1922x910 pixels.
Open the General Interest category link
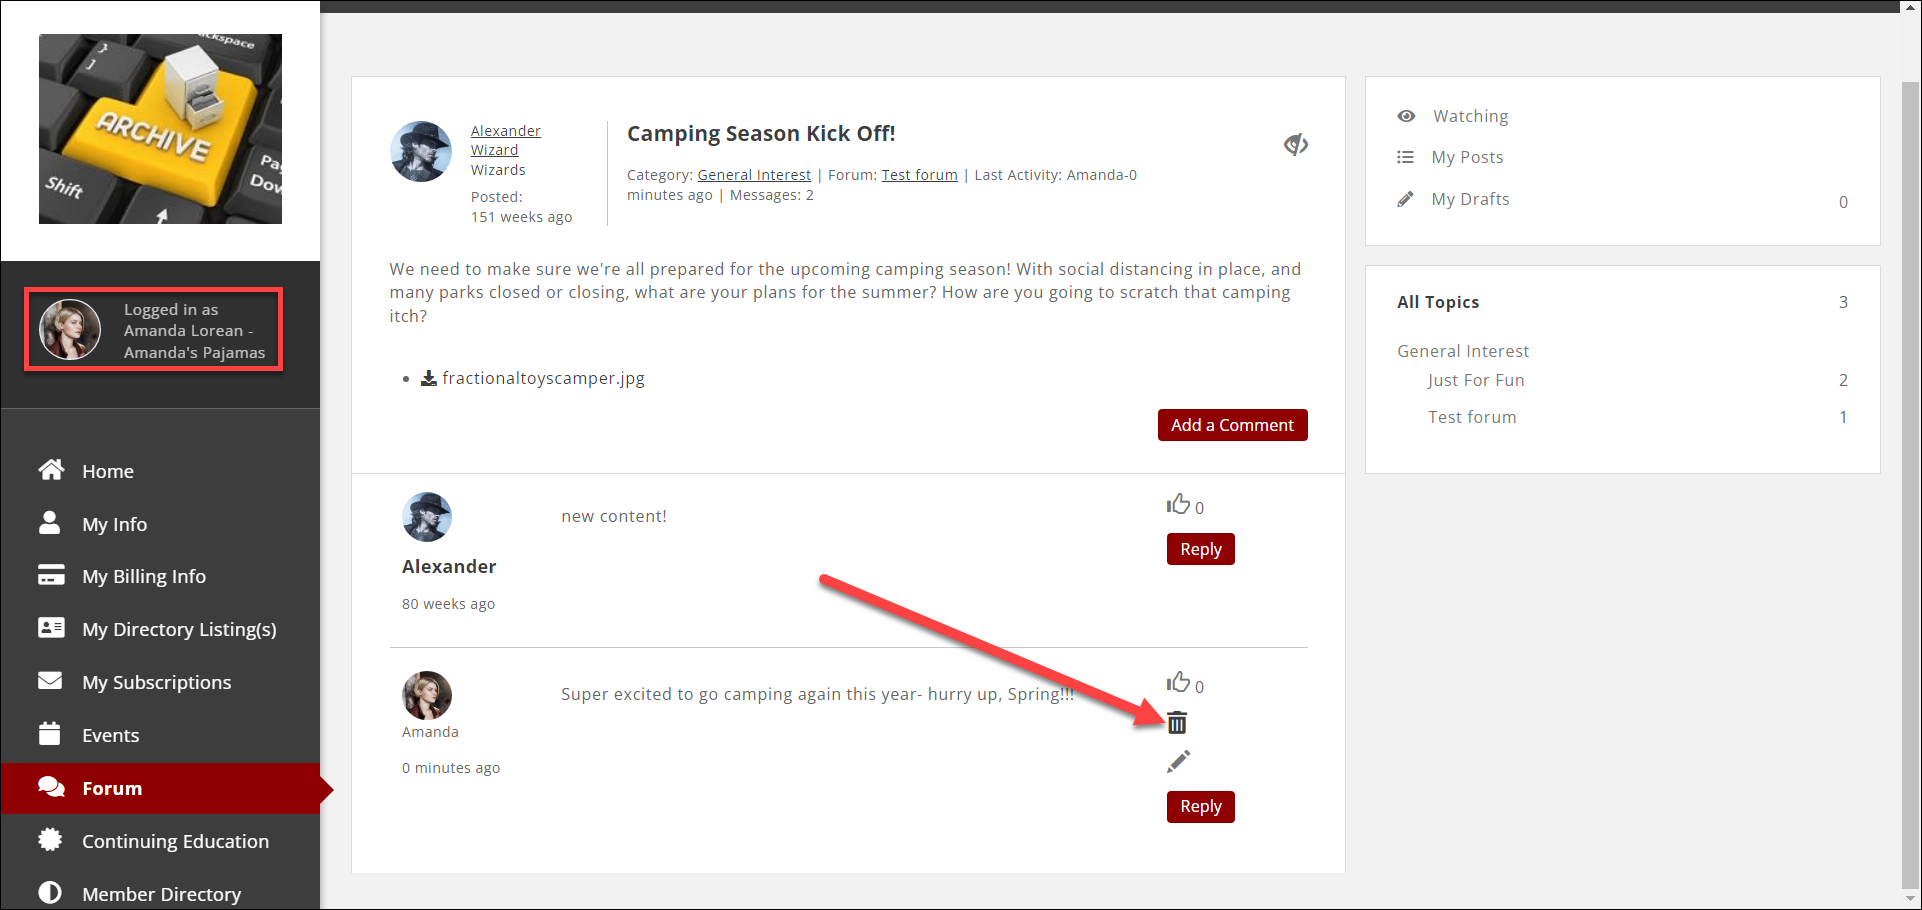pyautogui.click(x=753, y=175)
